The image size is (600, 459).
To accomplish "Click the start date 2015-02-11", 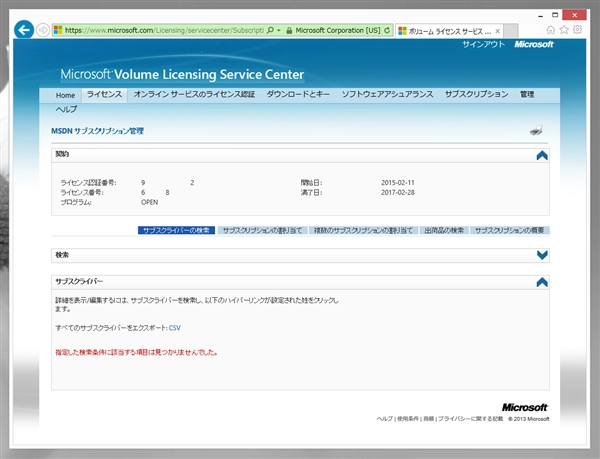I will point(398,183).
